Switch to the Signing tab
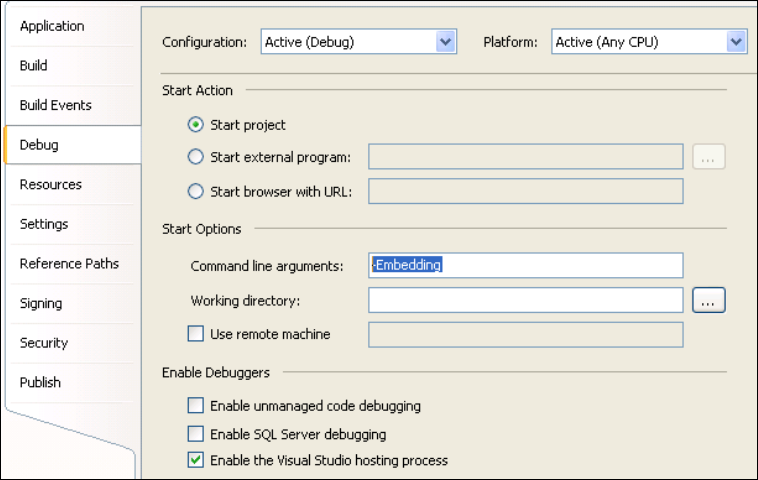758x480 pixels. tap(41, 303)
